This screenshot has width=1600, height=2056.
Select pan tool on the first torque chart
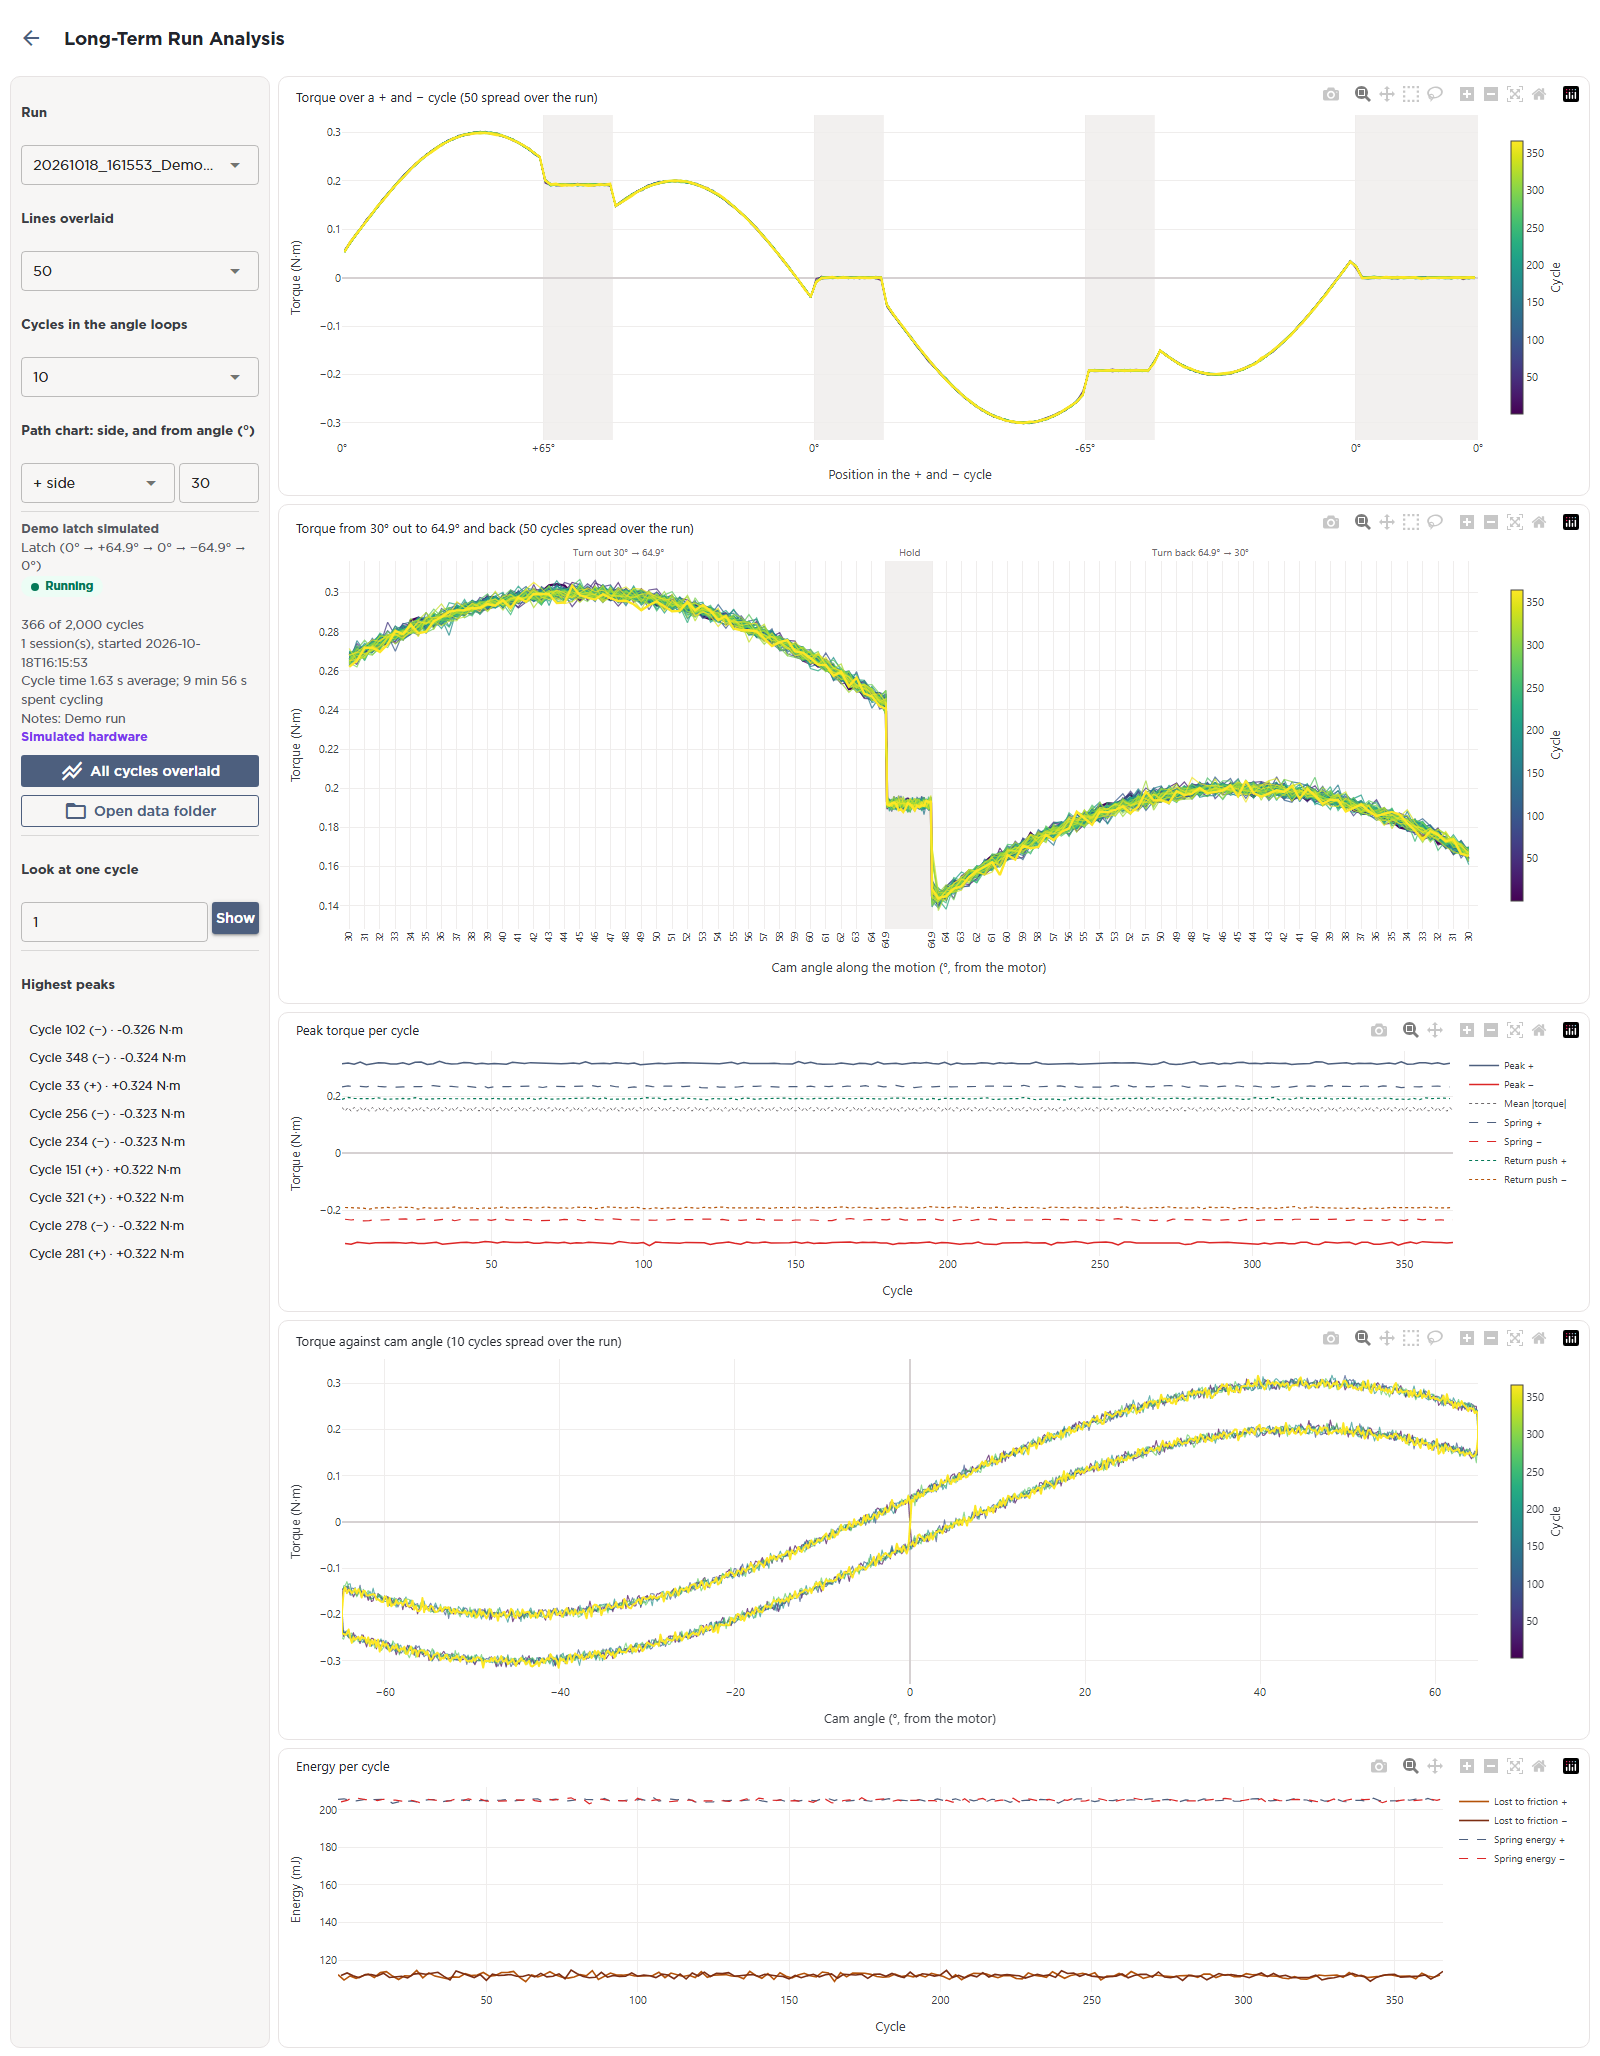[1387, 94]
